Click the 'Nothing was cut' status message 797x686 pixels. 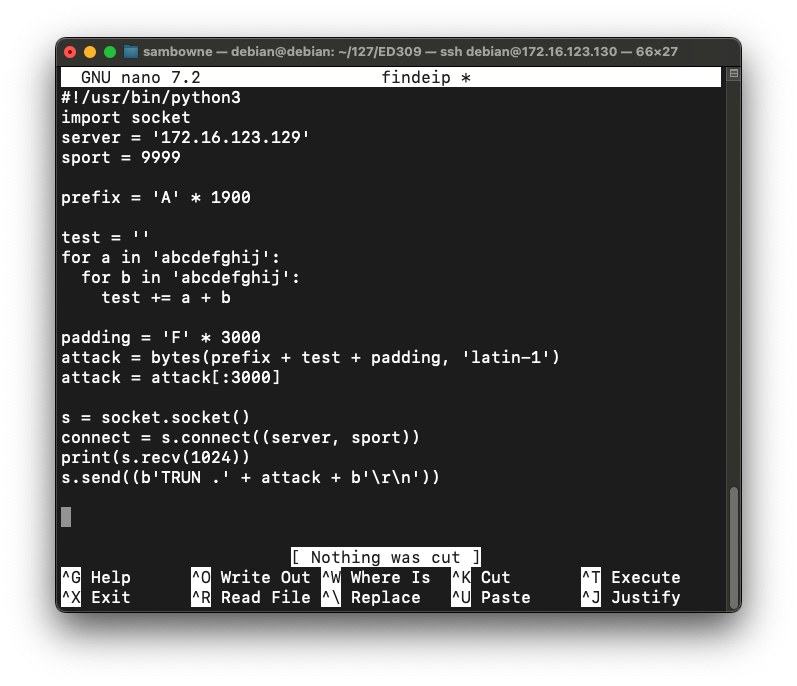point(386,557)
